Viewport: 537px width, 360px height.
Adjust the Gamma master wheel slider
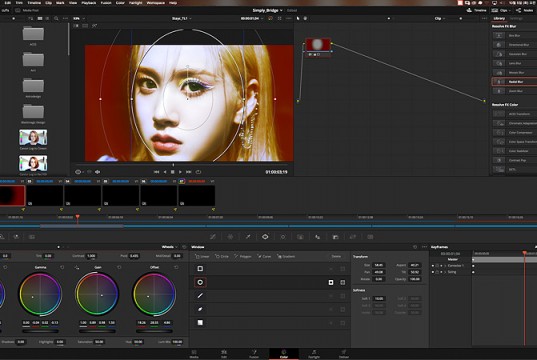40,331
